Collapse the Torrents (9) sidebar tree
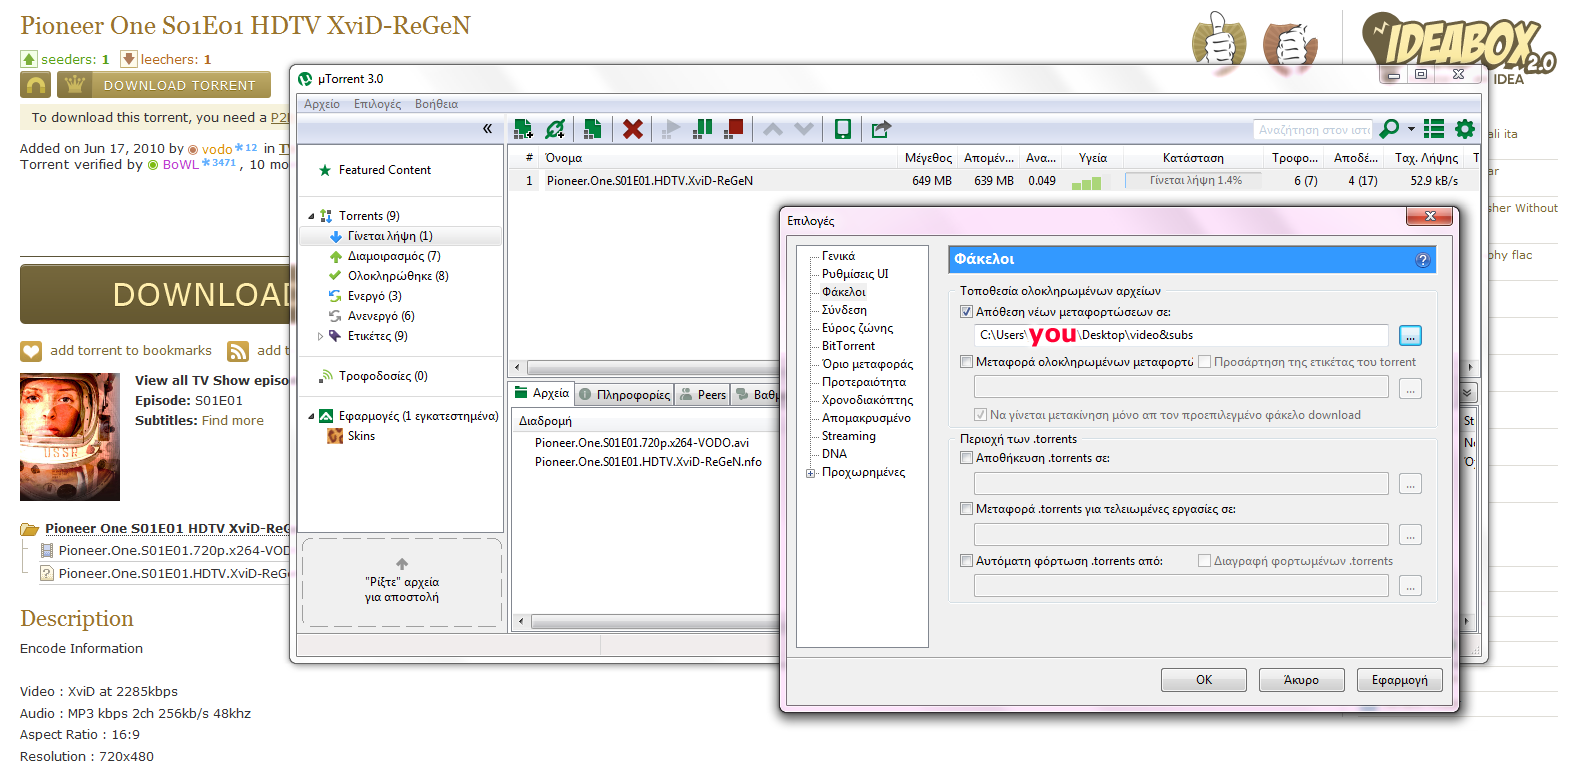Viewport: 1572px width, 768px height. [x=311, y=216]
